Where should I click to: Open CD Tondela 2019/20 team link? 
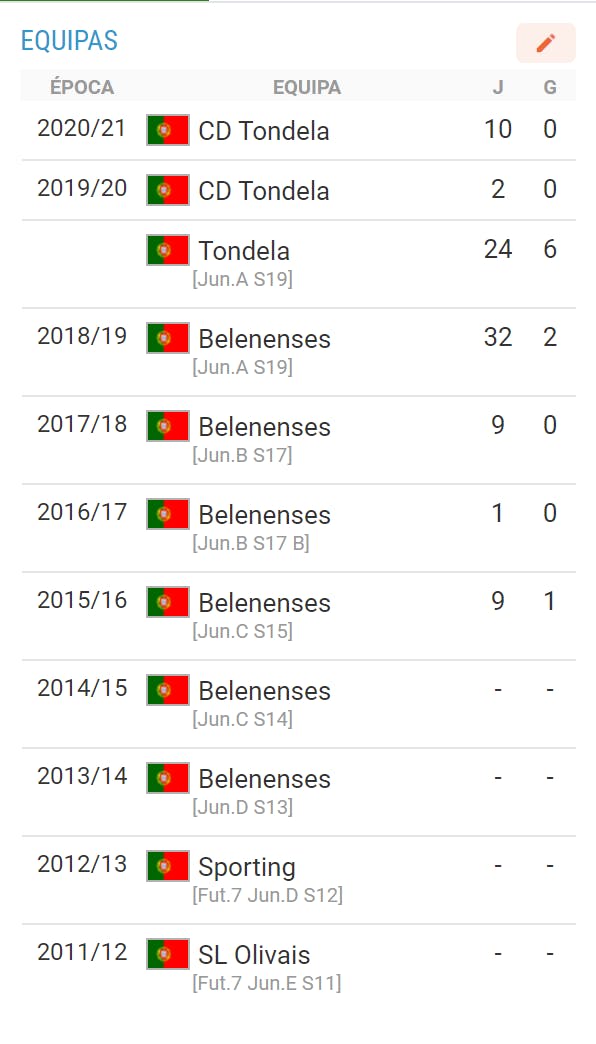point(264,190)
